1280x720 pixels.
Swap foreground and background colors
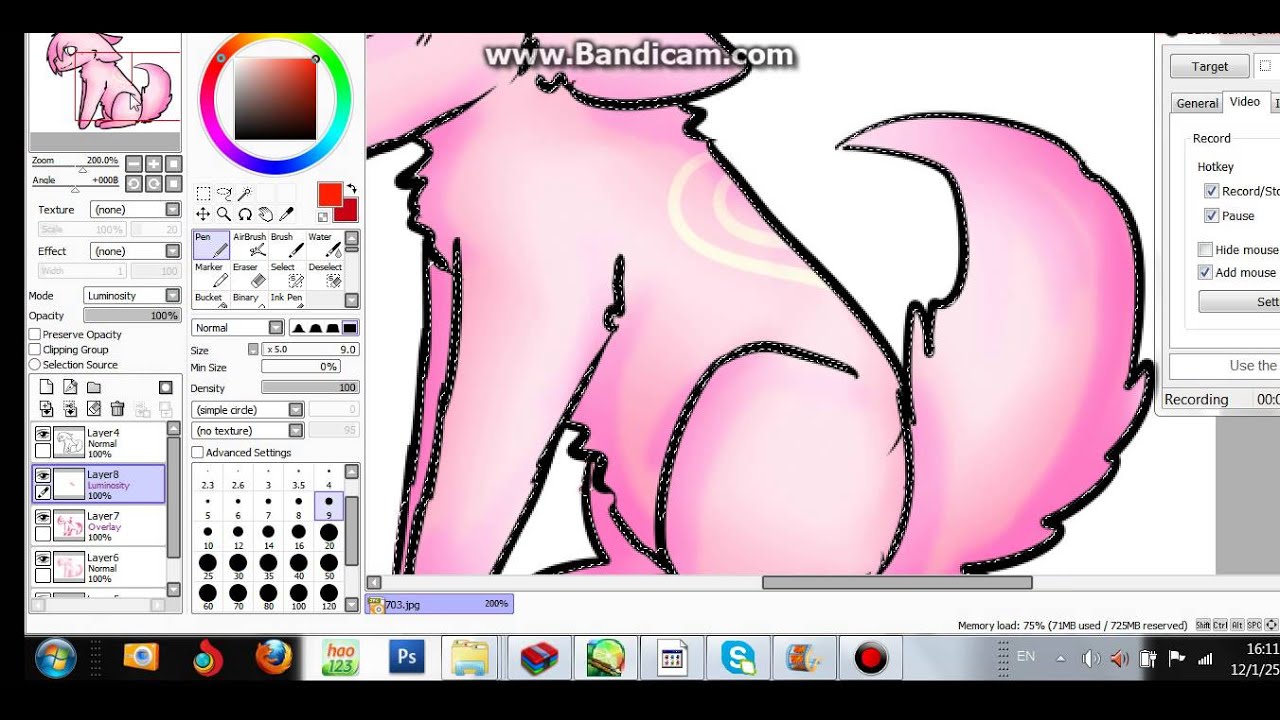pos(351,189)
